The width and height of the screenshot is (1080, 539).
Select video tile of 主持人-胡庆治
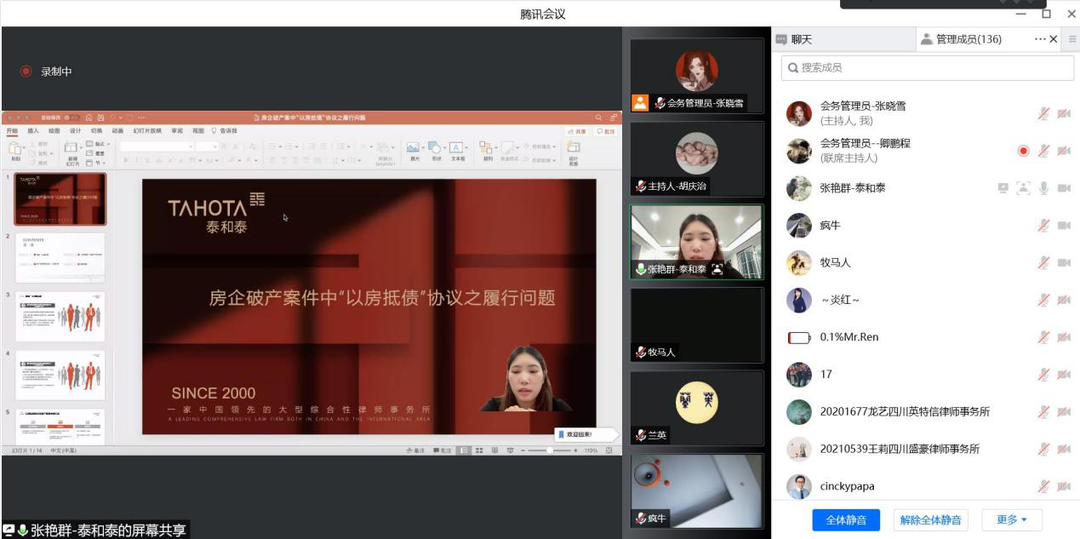(x=696, y=159)
